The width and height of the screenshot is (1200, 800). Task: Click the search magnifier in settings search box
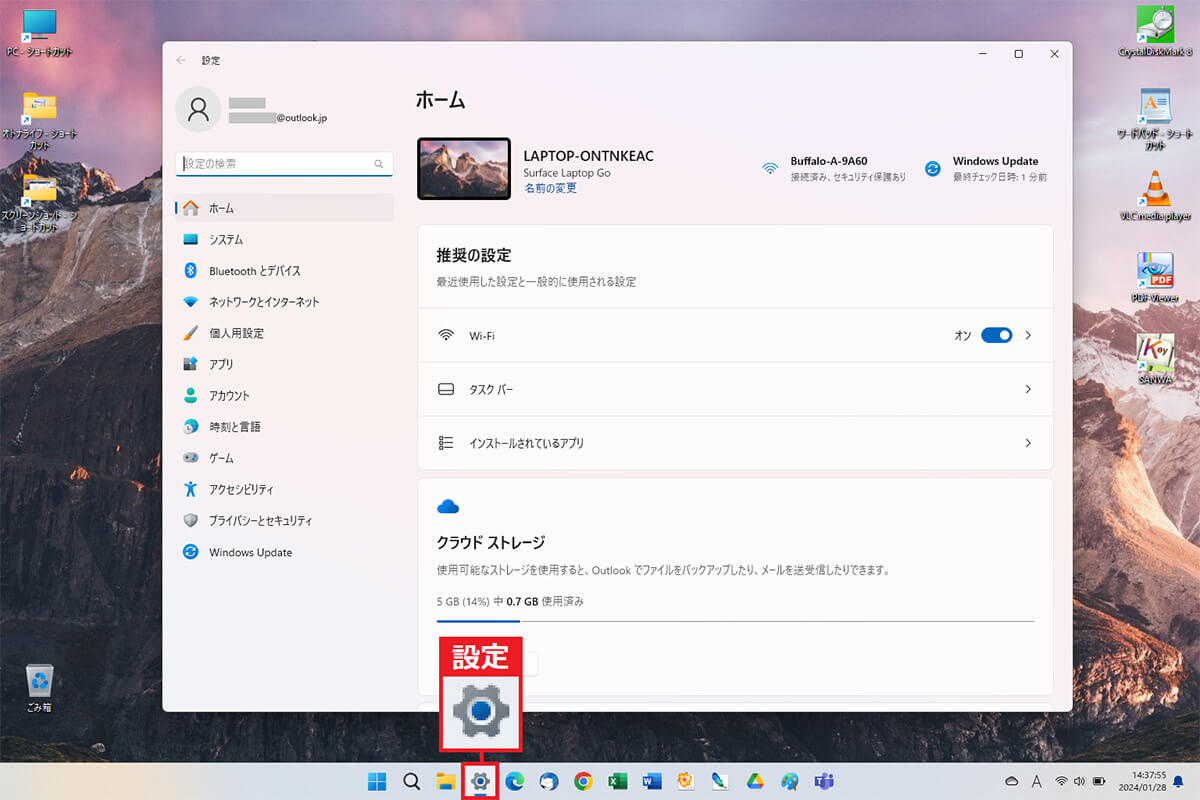click(x=379, y=164)
